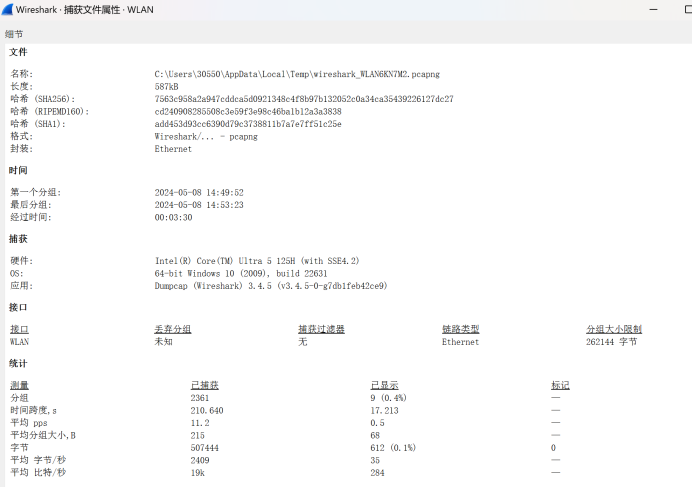Click the 细节 section label
The height and width of the screenshot is (487, 693).
point(14,34)
